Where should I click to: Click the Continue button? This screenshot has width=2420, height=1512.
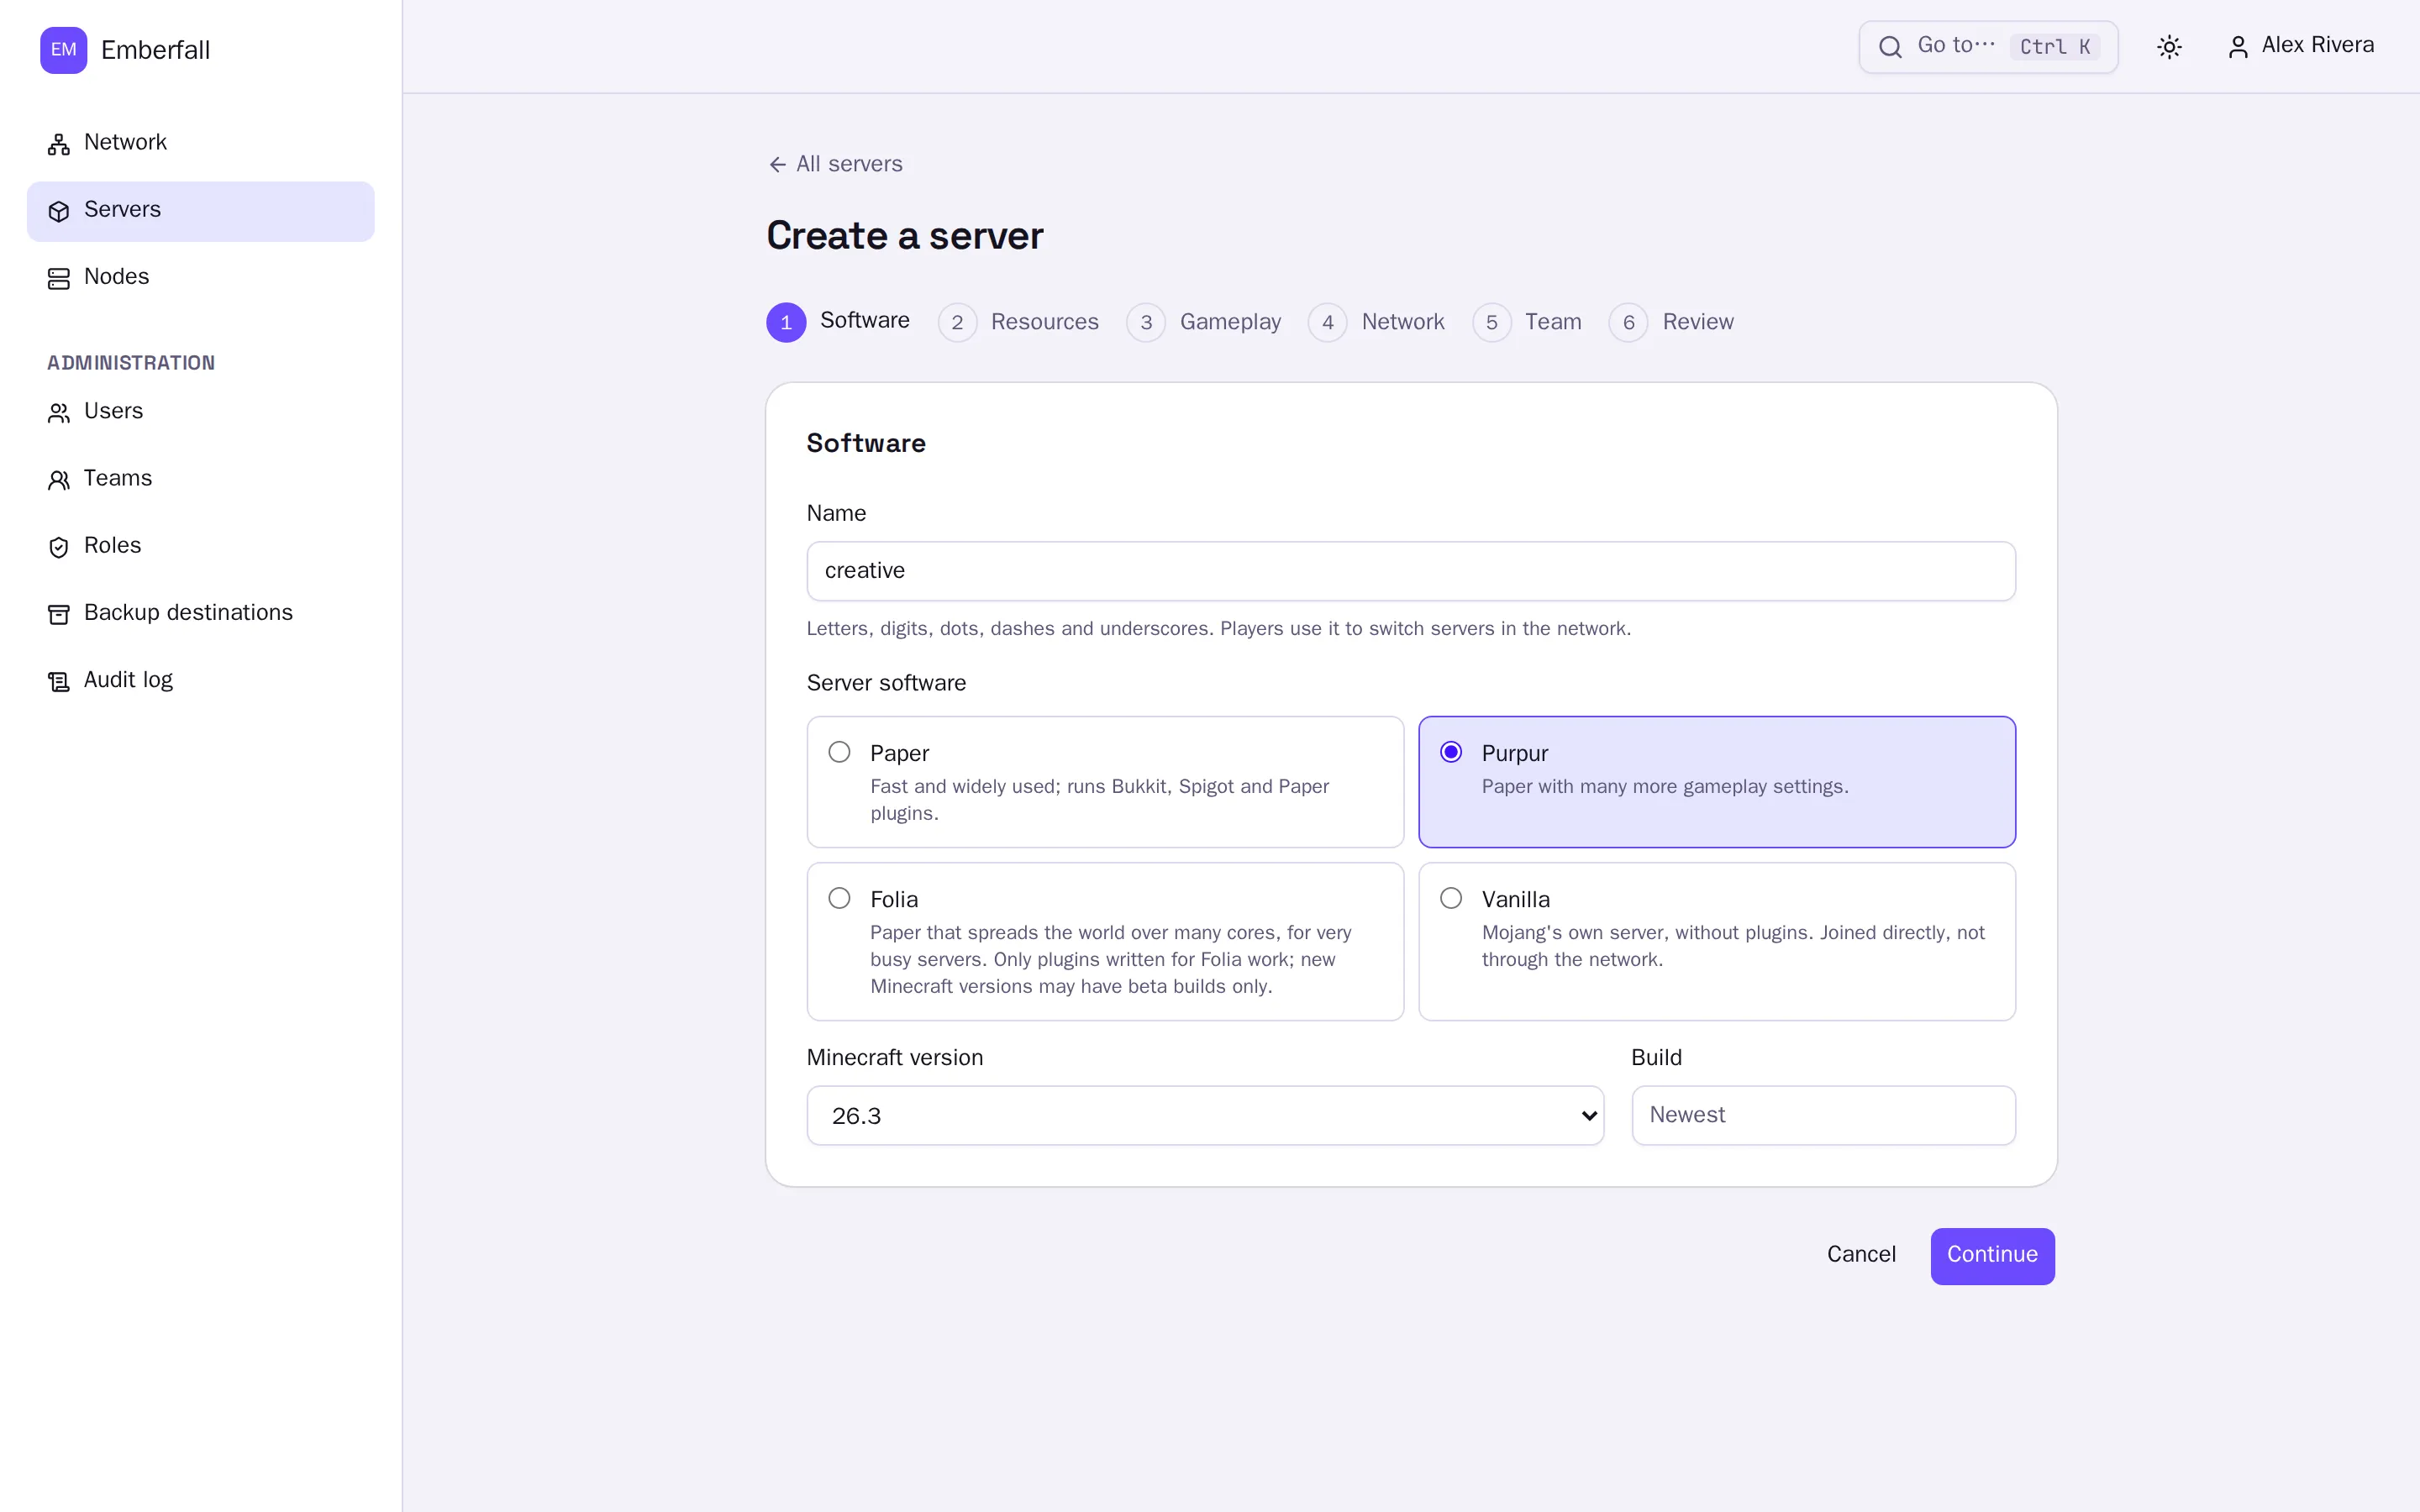pos(1992,1256)
